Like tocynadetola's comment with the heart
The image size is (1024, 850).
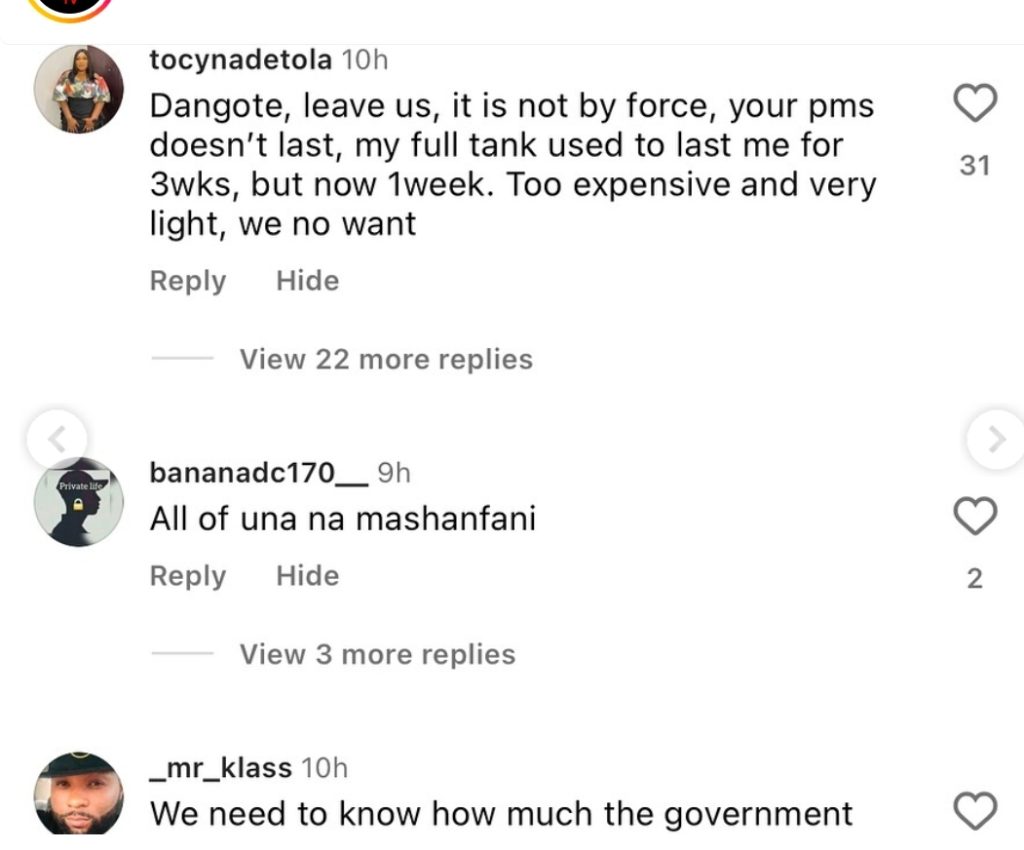click(975, 104)
